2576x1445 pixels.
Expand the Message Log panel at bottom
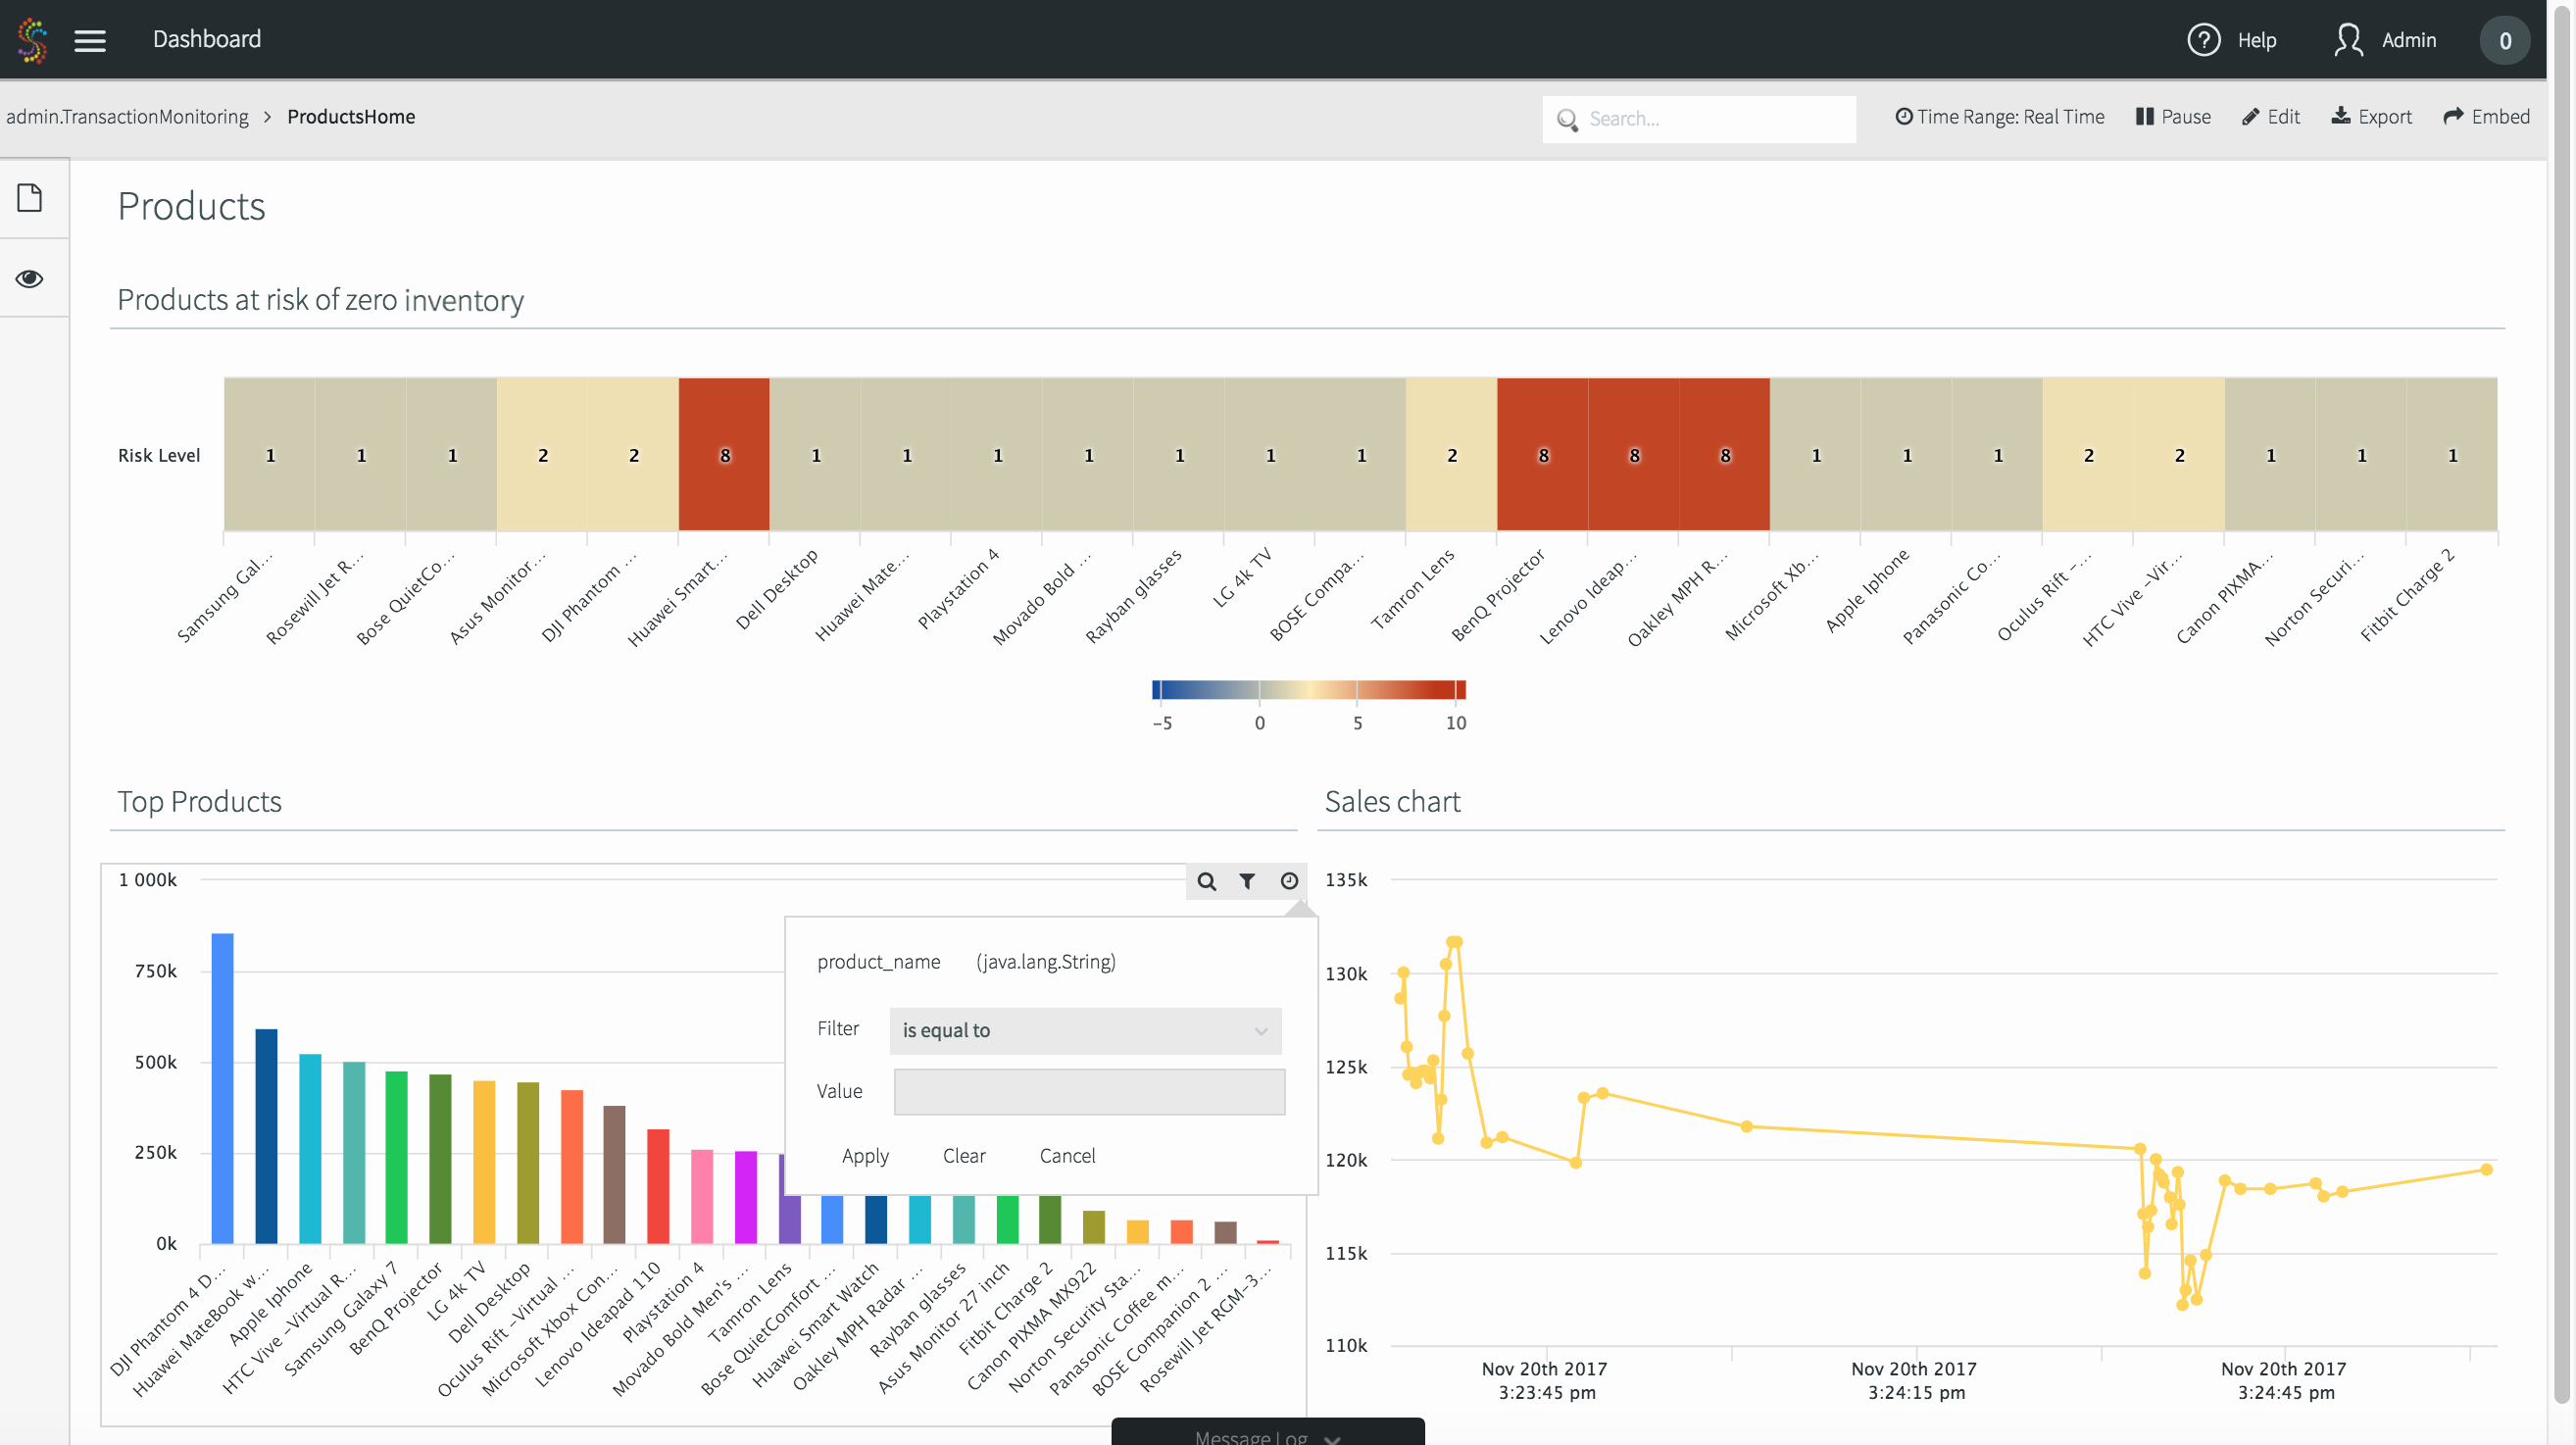pyautogui.click(x=1266, y=1434)
